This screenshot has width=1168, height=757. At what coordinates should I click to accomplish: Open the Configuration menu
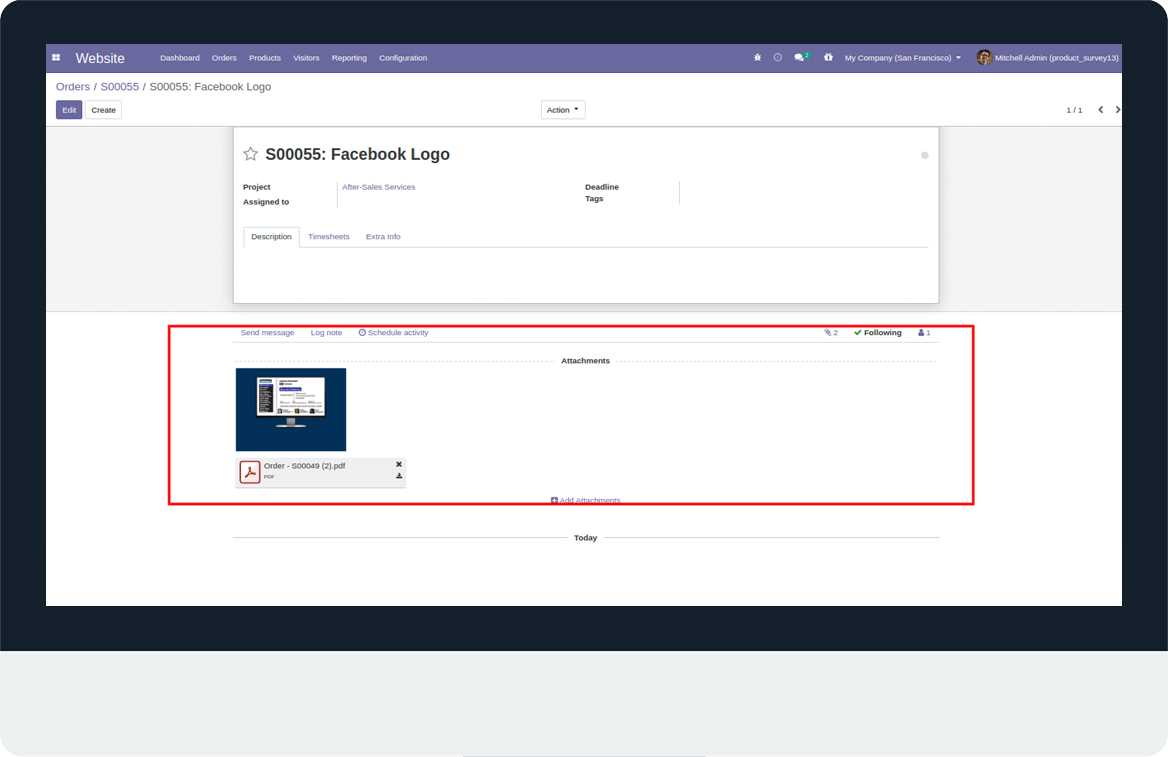click(403, 58)
